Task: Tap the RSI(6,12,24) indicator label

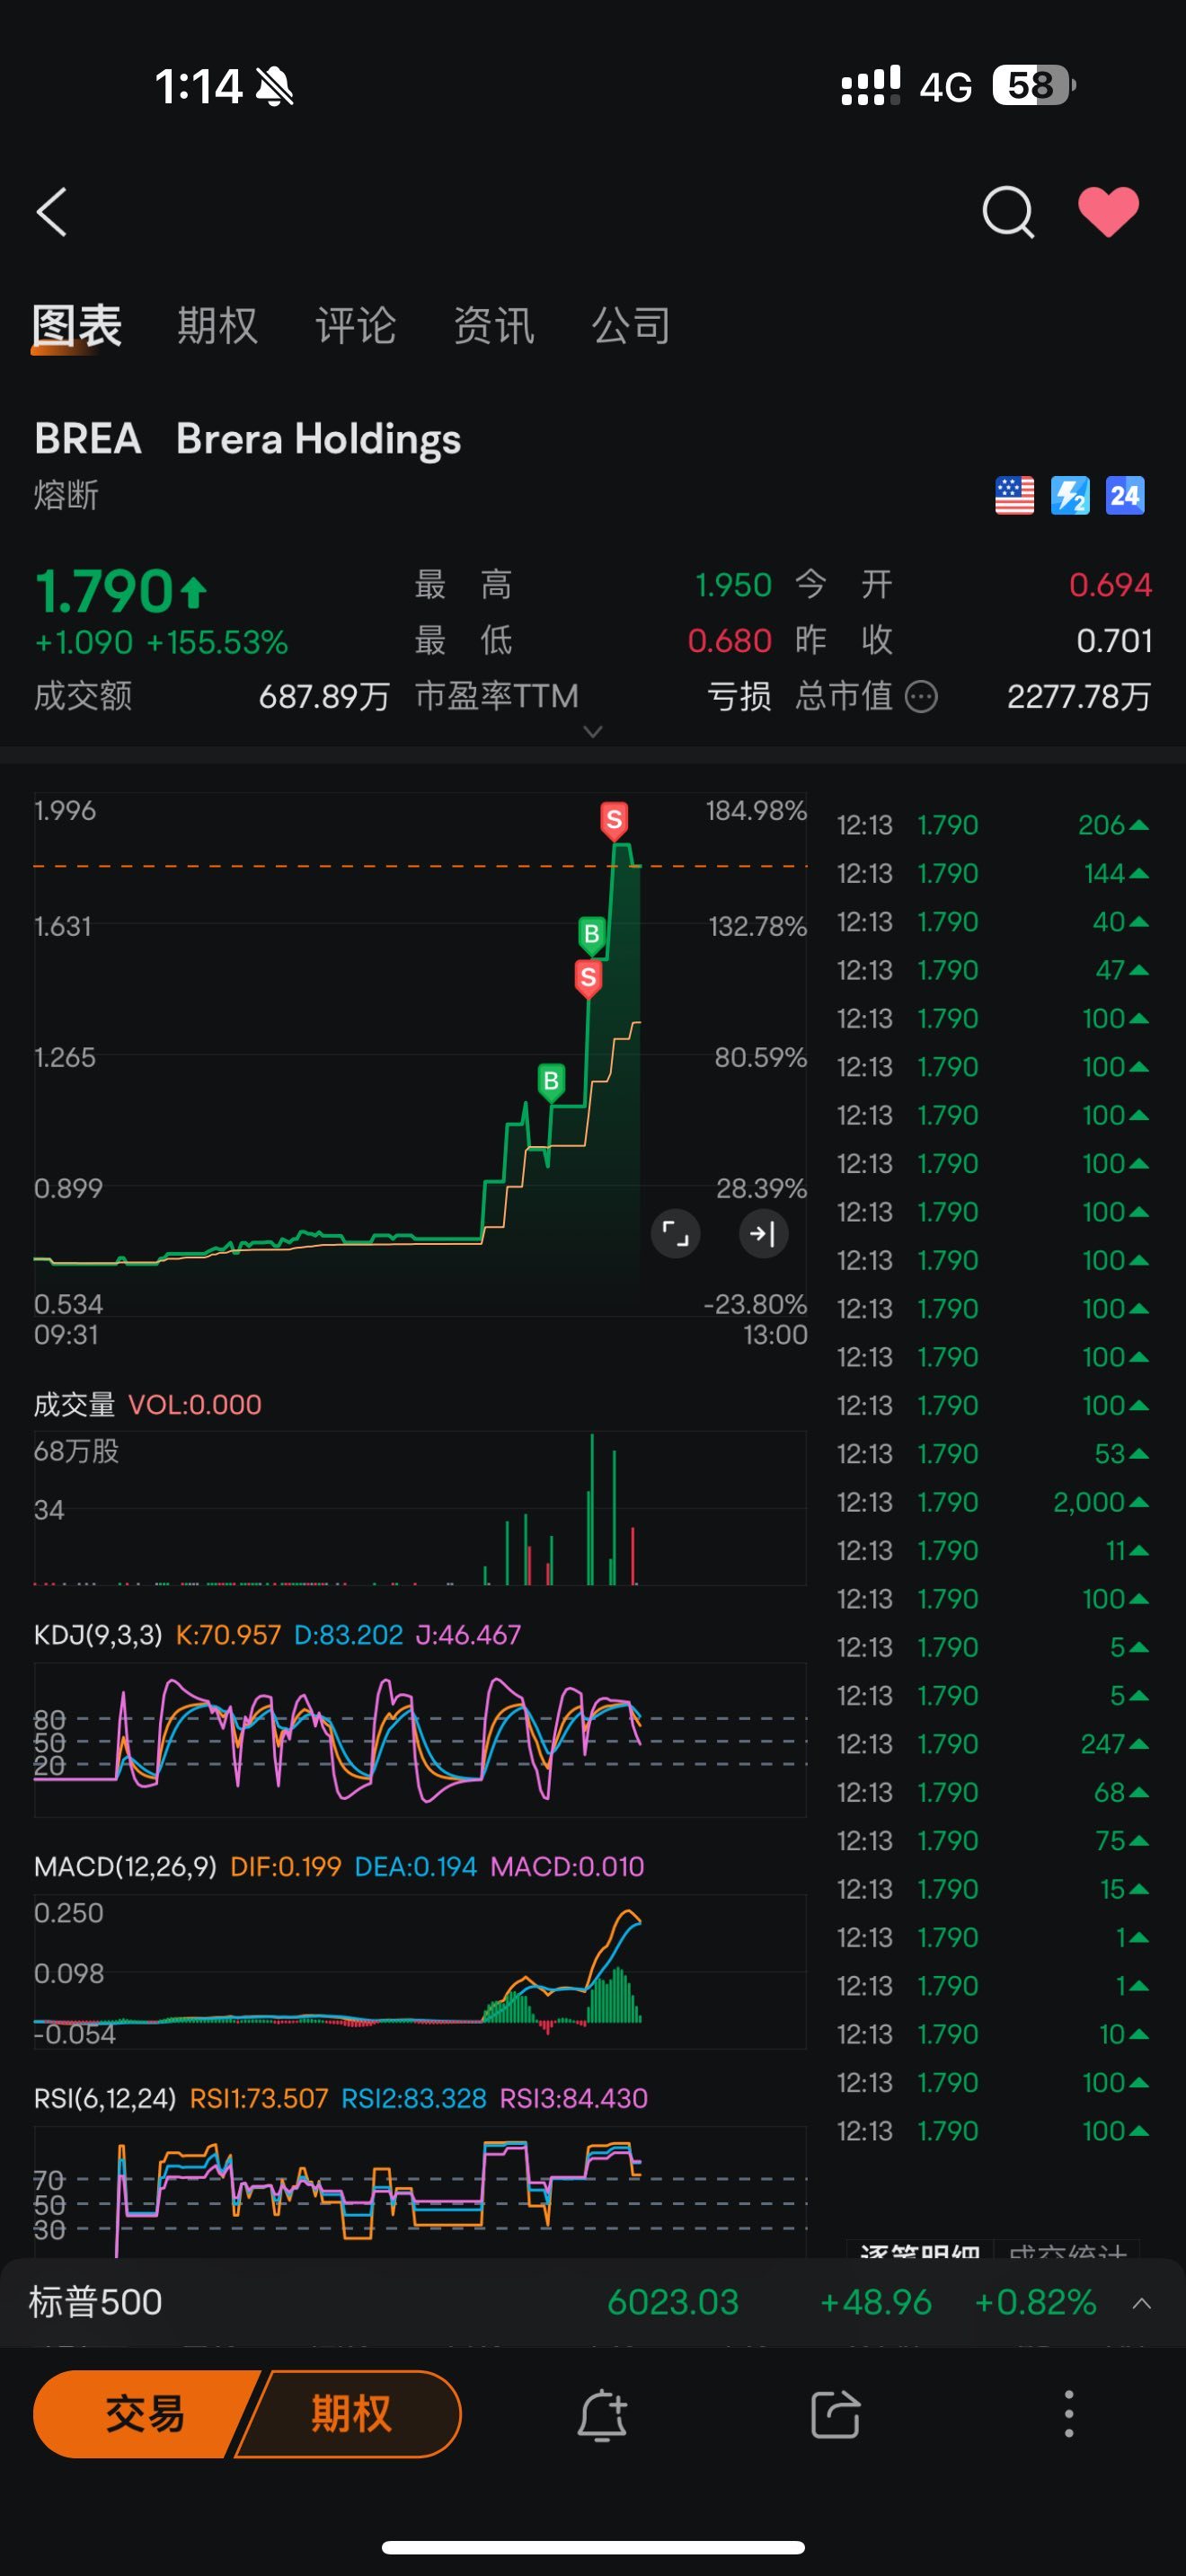Action: click(x=105, y=2098)
